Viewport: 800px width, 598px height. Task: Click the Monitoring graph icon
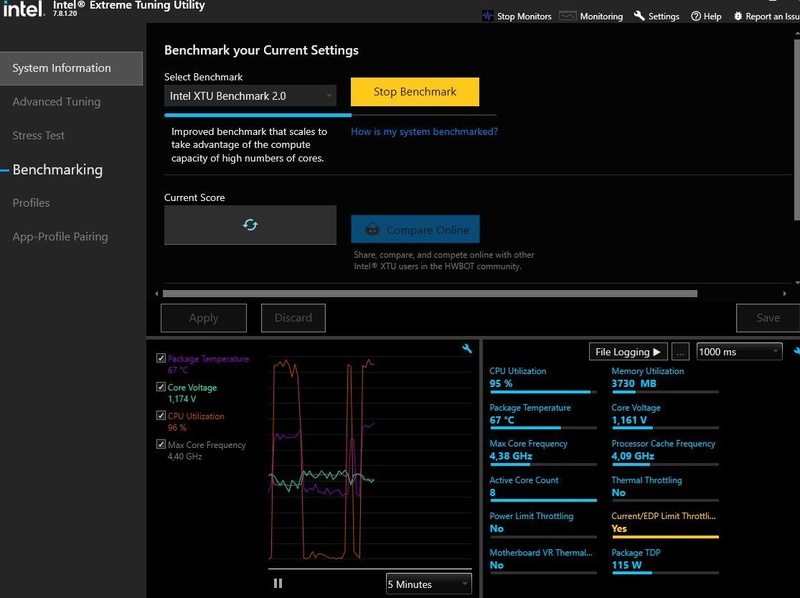pos(567,16)
